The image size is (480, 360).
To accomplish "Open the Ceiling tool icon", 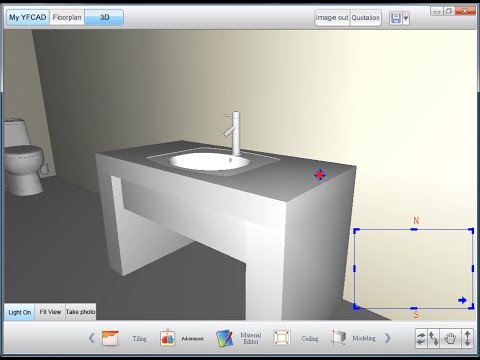I will click(282, 338).
